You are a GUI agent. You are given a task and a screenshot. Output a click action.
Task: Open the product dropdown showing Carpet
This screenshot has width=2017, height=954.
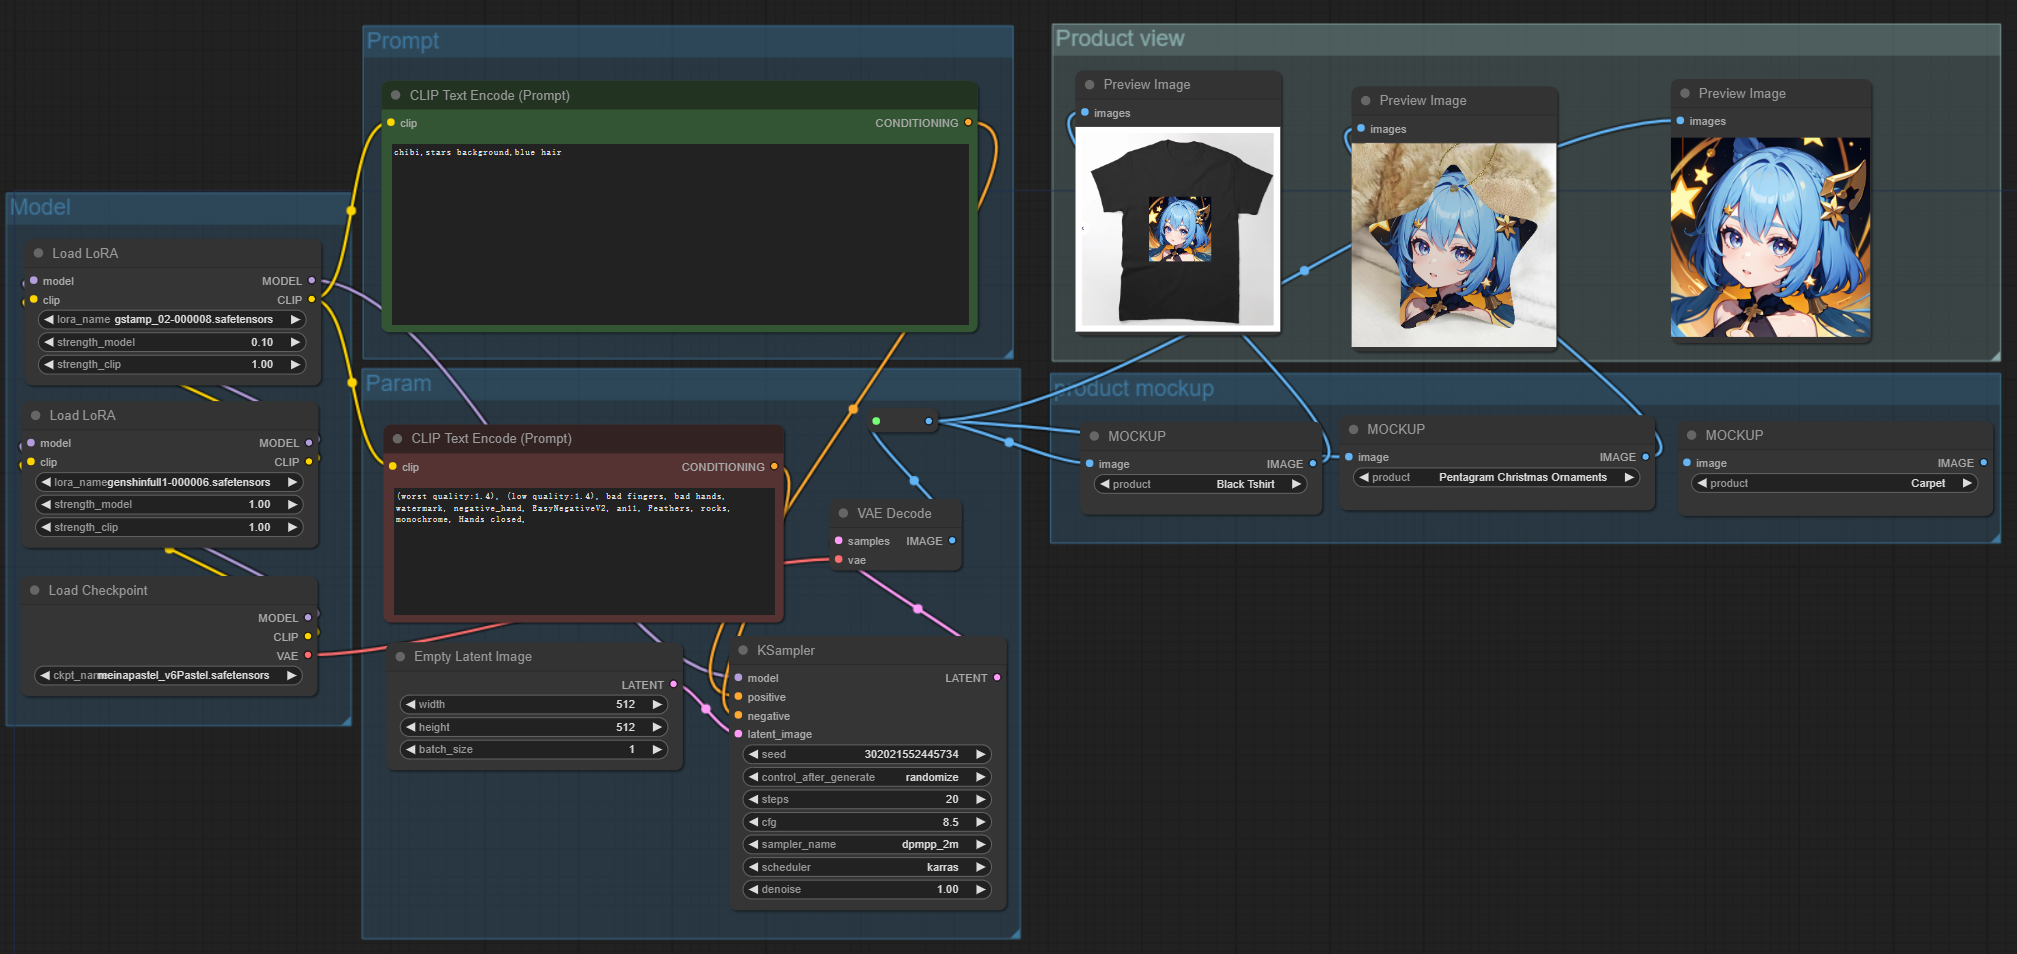tap(1835, 483)
